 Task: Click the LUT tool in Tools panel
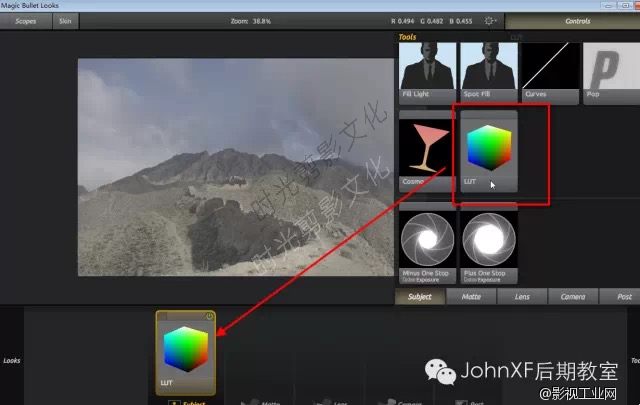pos(489,151)
